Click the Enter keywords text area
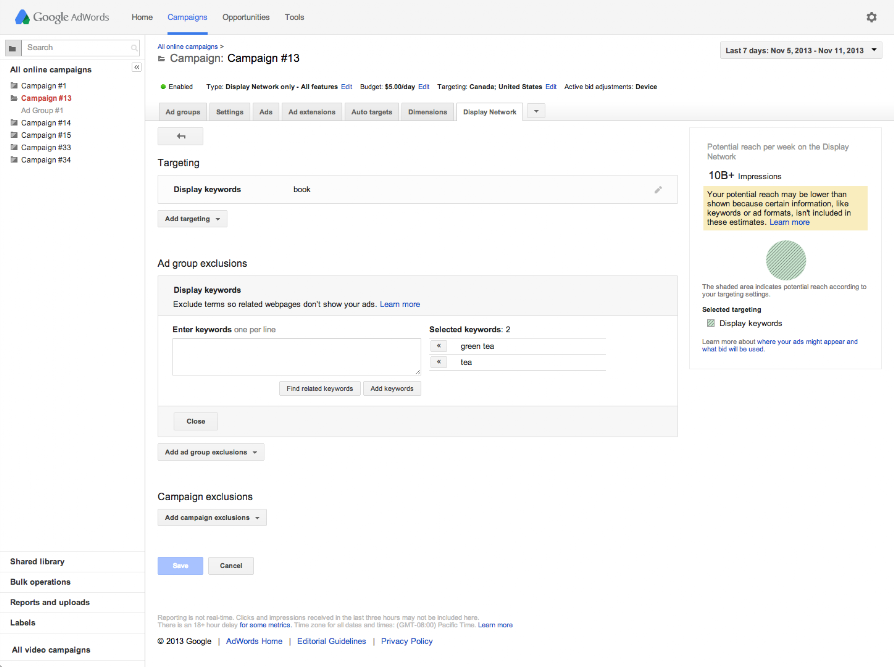The width and height of the screenshot is (895, 667). coord(296,356)
